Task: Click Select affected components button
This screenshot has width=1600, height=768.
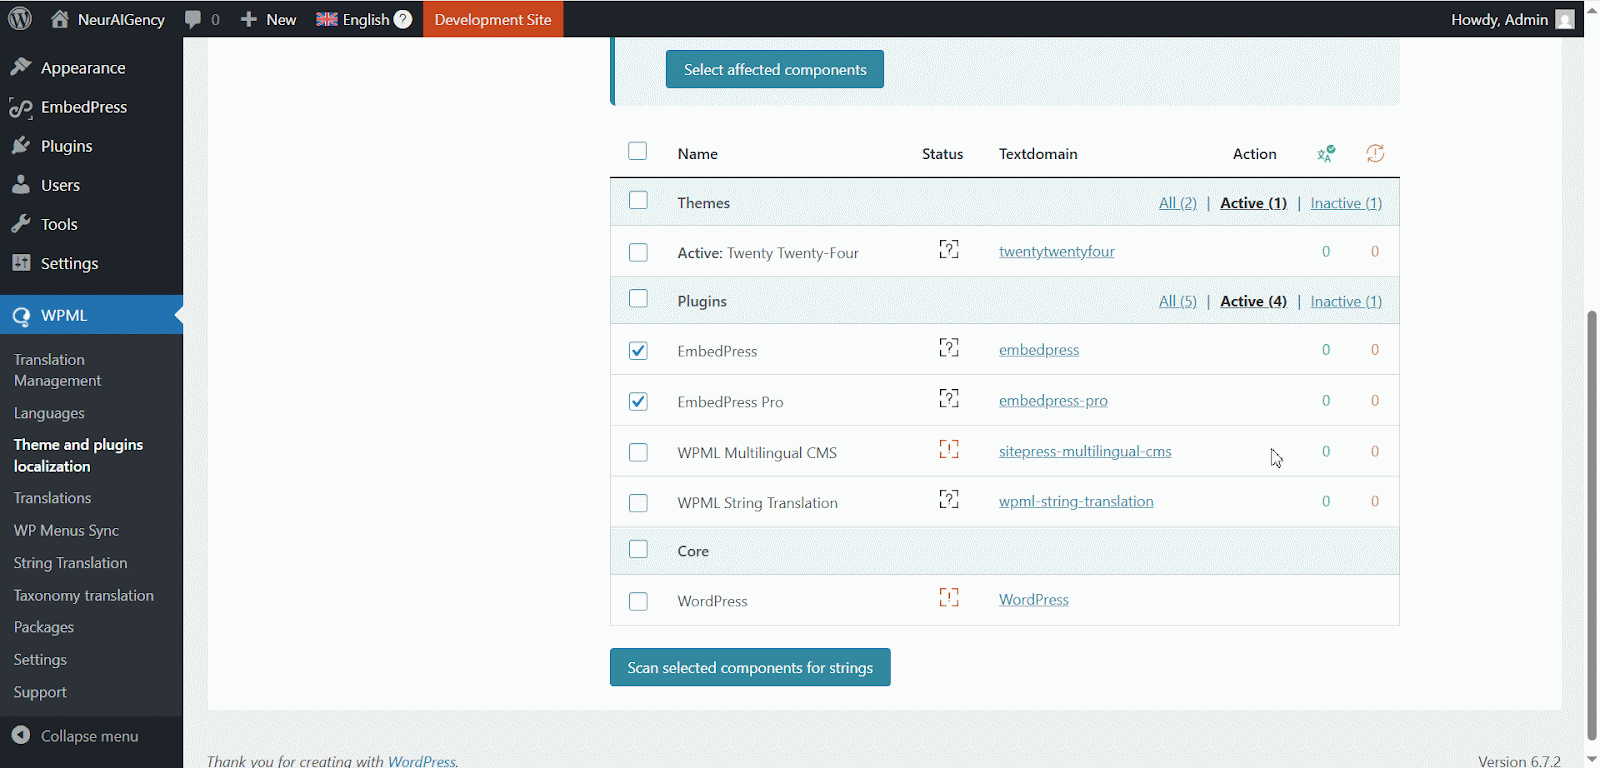Action: click(775, 69)
